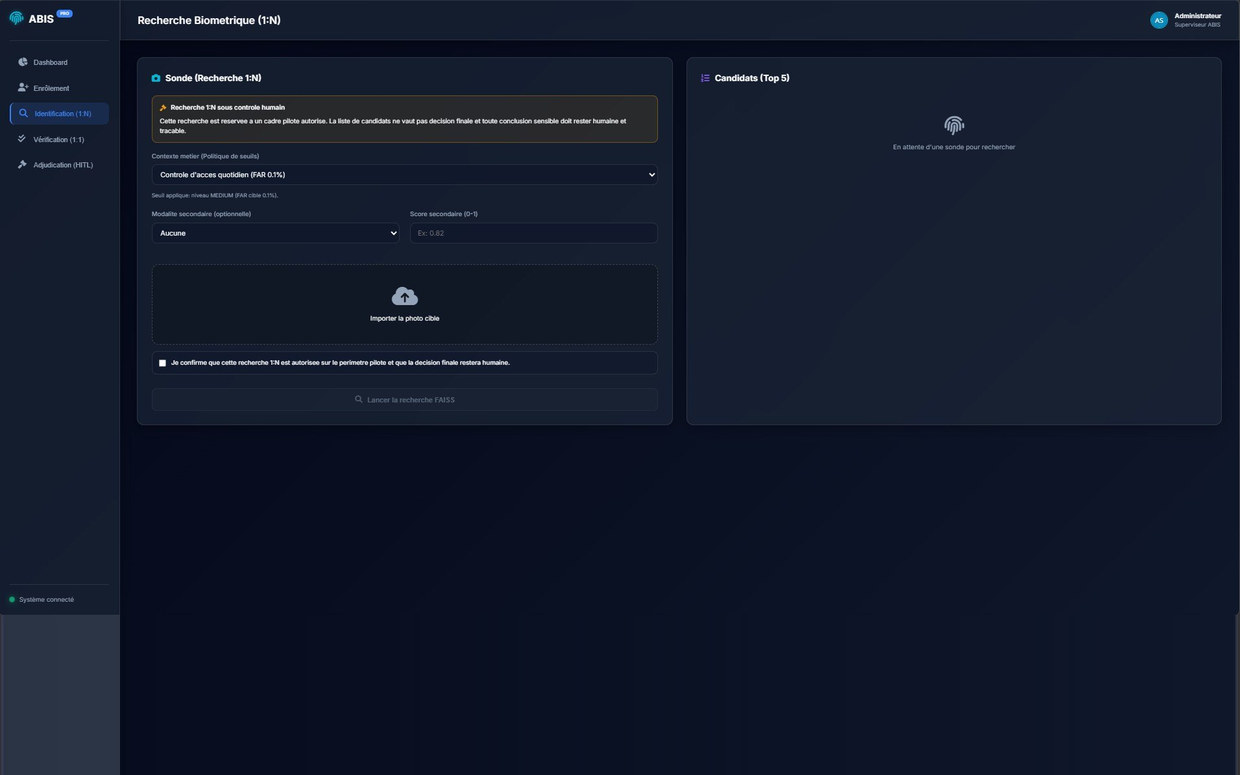Click the Adjudication gavel icon
This screenshot has height=775, width=1240.
click(x=22, y=165)
